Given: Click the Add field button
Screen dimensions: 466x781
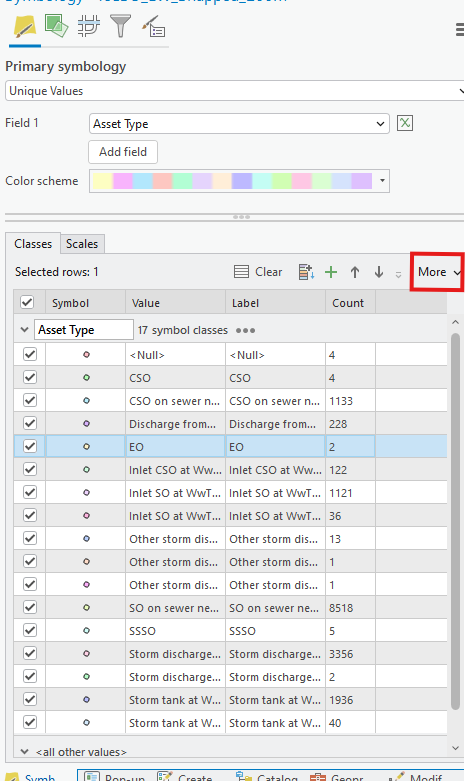Looking at the screenshot, I should click(123, 152).
